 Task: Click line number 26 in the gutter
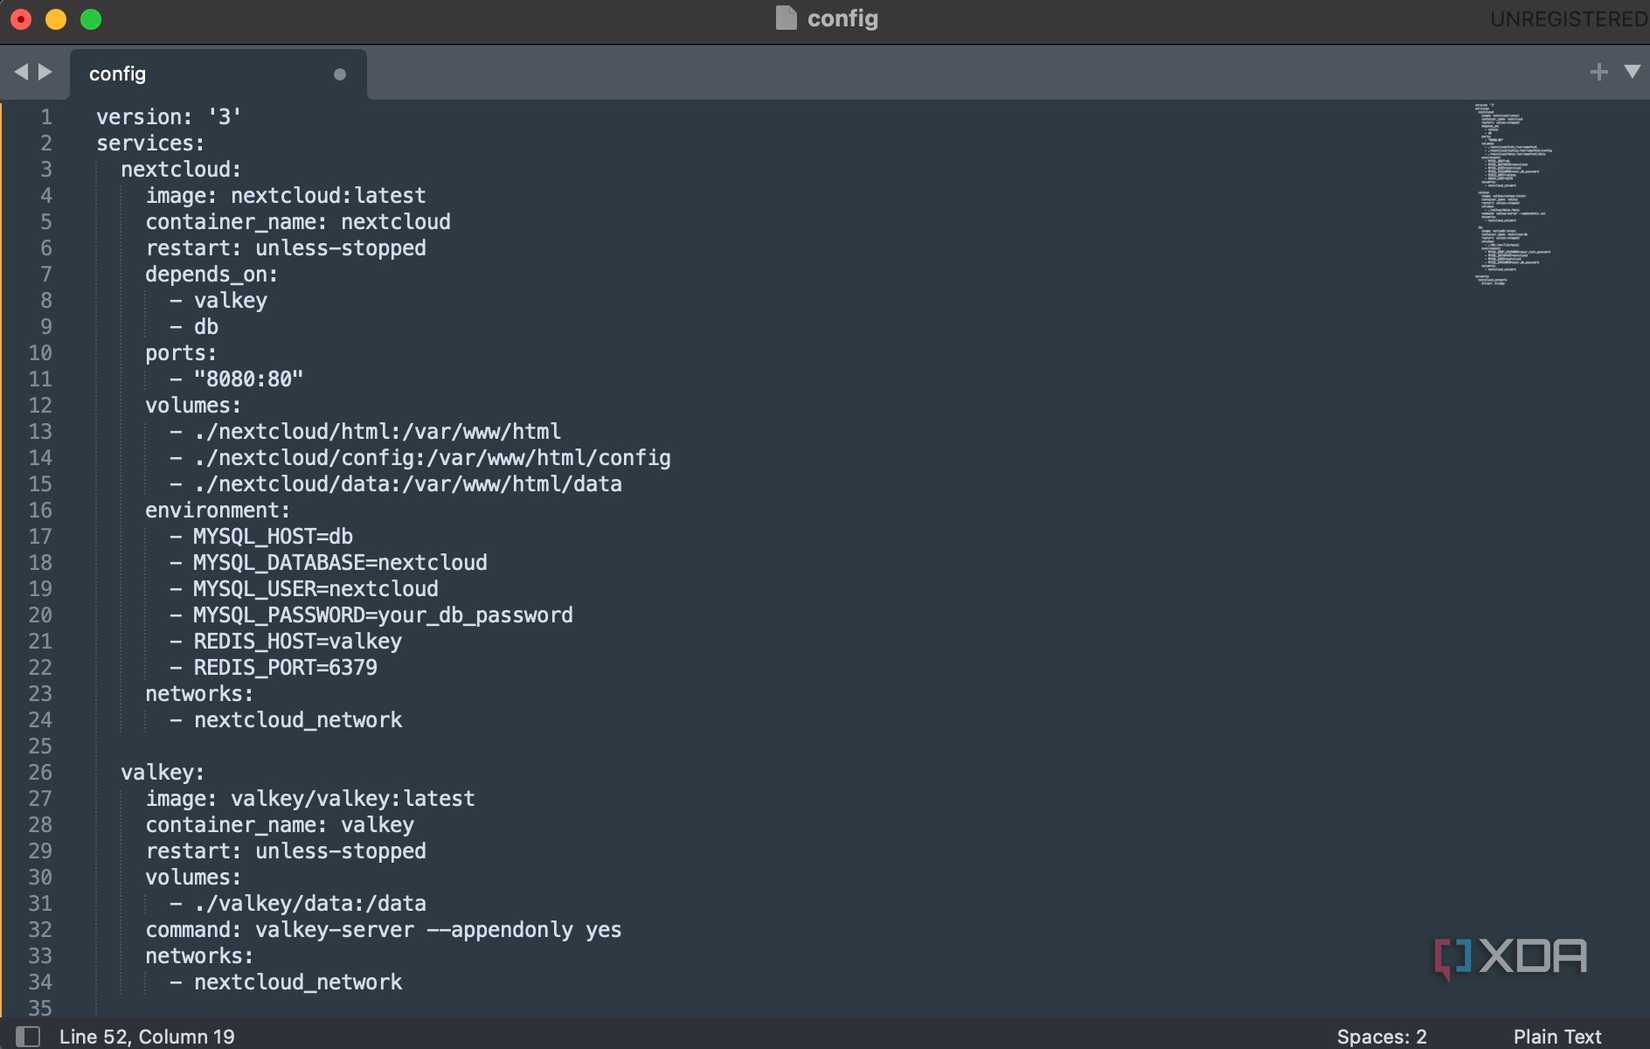40,772
